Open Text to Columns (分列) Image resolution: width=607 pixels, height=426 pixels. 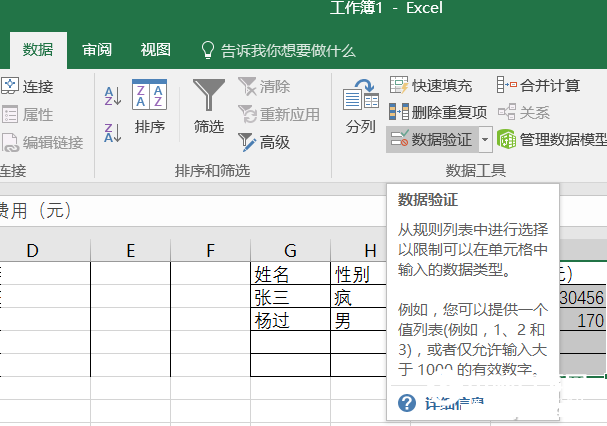tap(360, 108)
